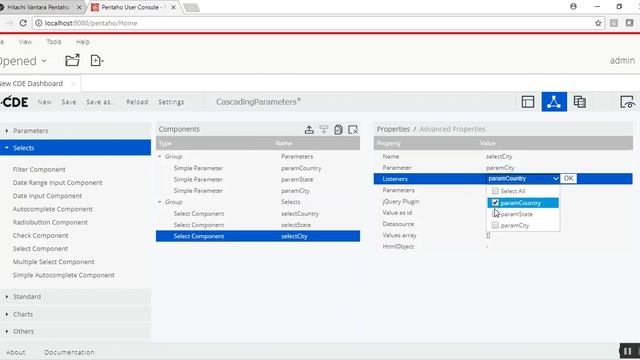
Task: Click the pause button in bottom corner
Action: [x=628, y=351]
